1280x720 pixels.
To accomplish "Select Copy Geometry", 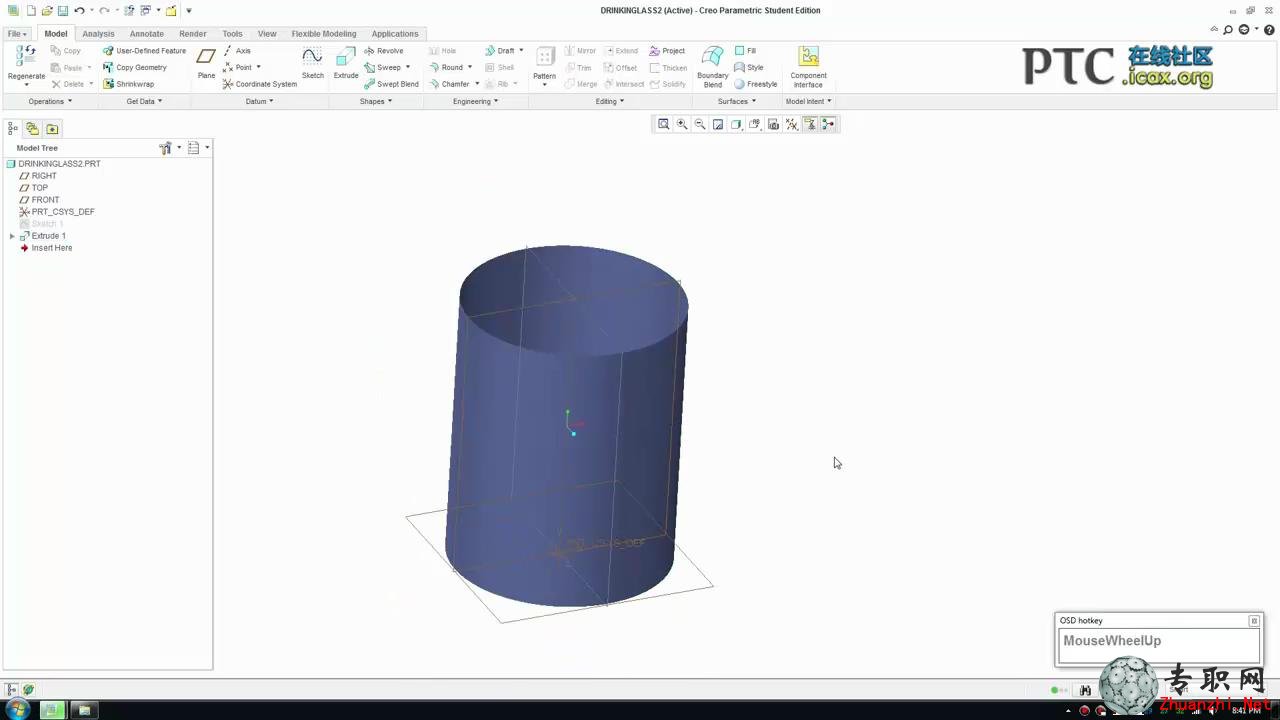I will click(135, 68).
